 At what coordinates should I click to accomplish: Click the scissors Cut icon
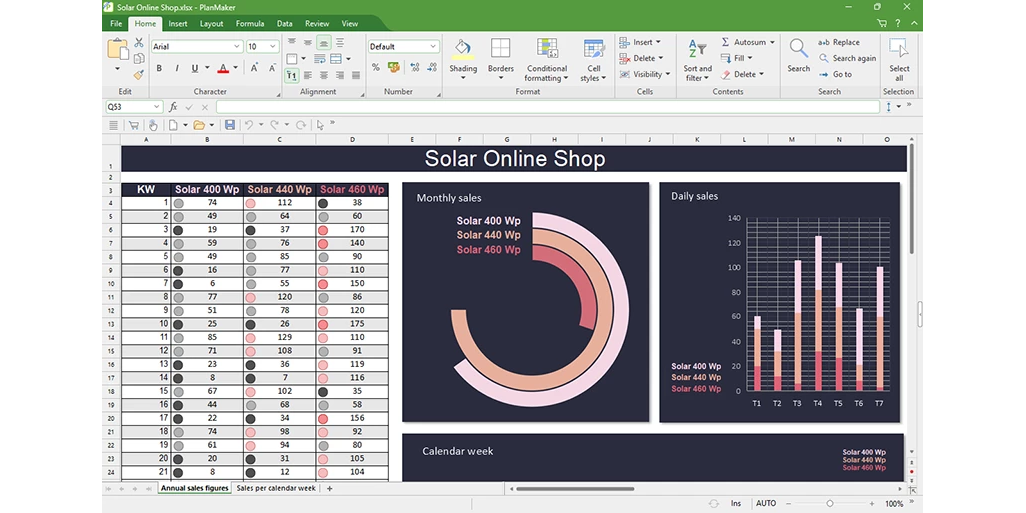tap(139, 42)
